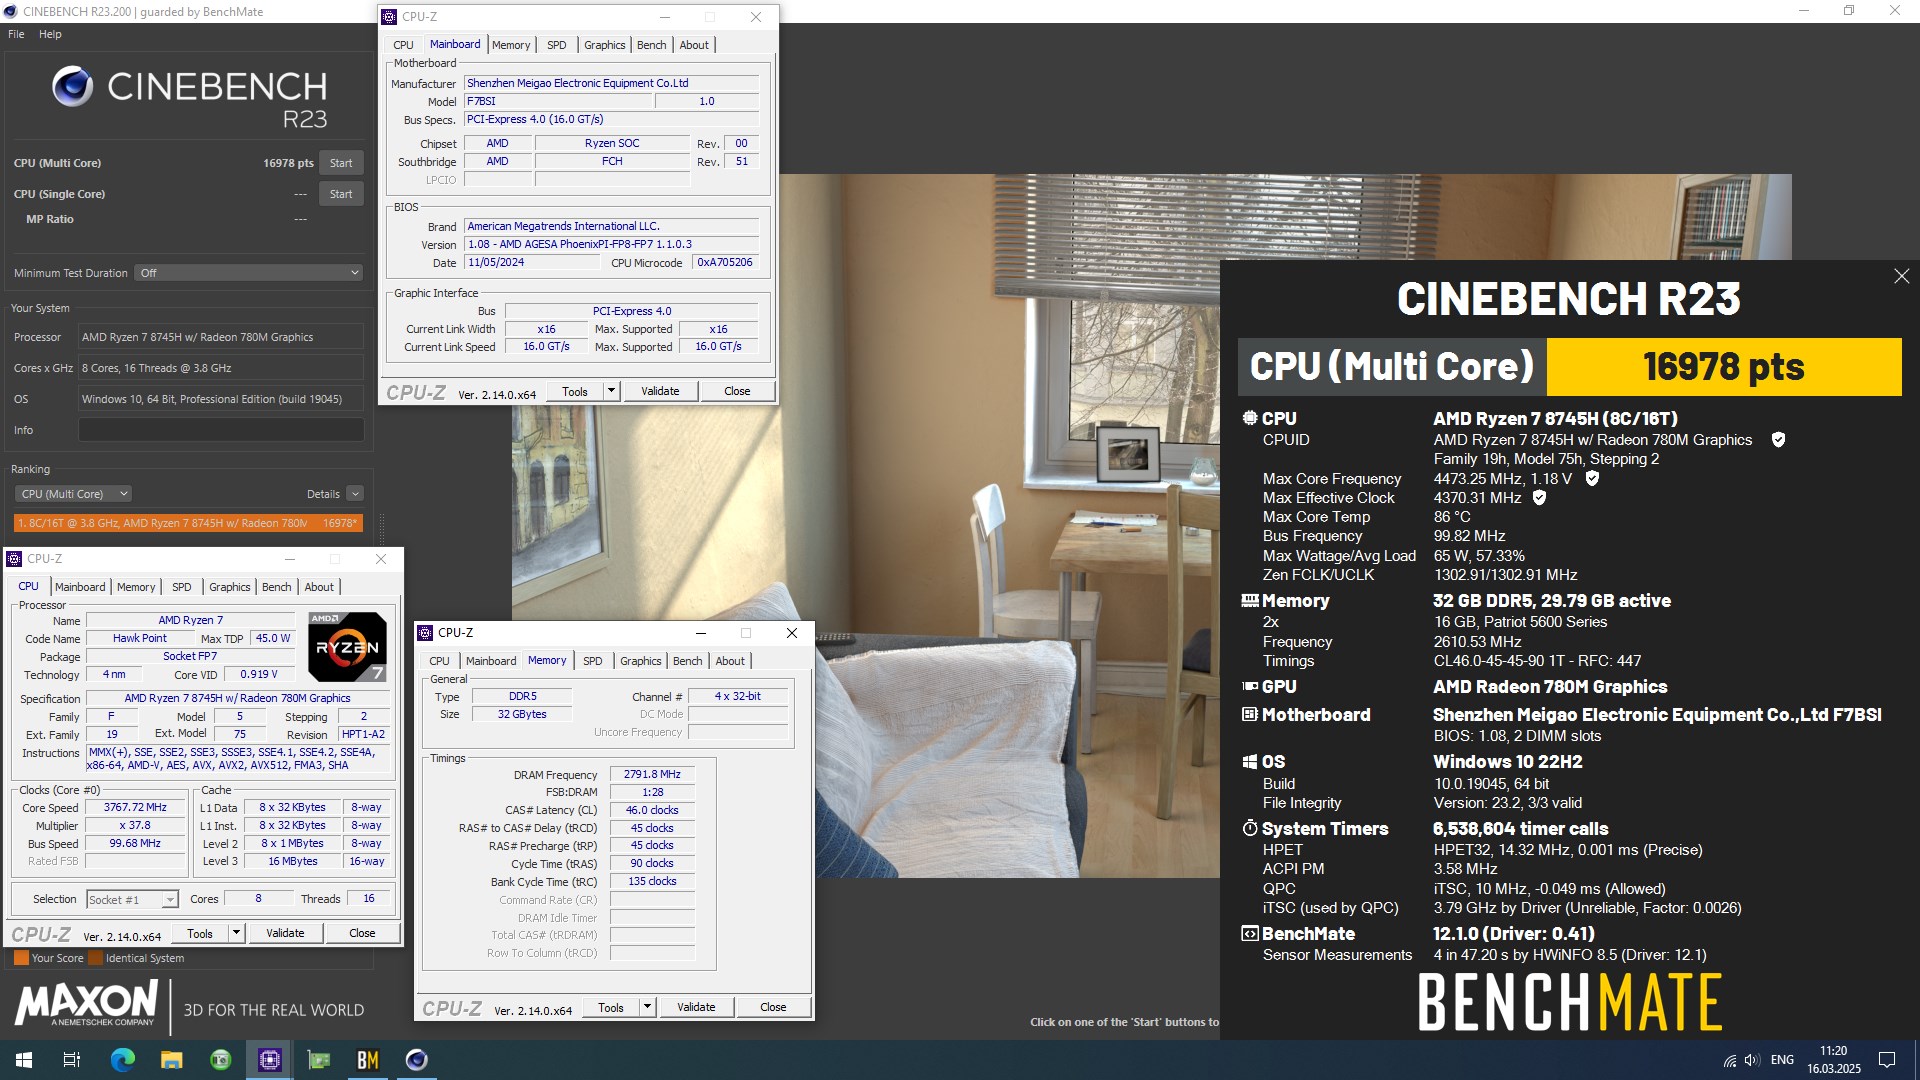Viewport: 1920px width, 1080px height.
Task: Click Tools button in bottom-left CPU-Z window
Action: point(200,933)
